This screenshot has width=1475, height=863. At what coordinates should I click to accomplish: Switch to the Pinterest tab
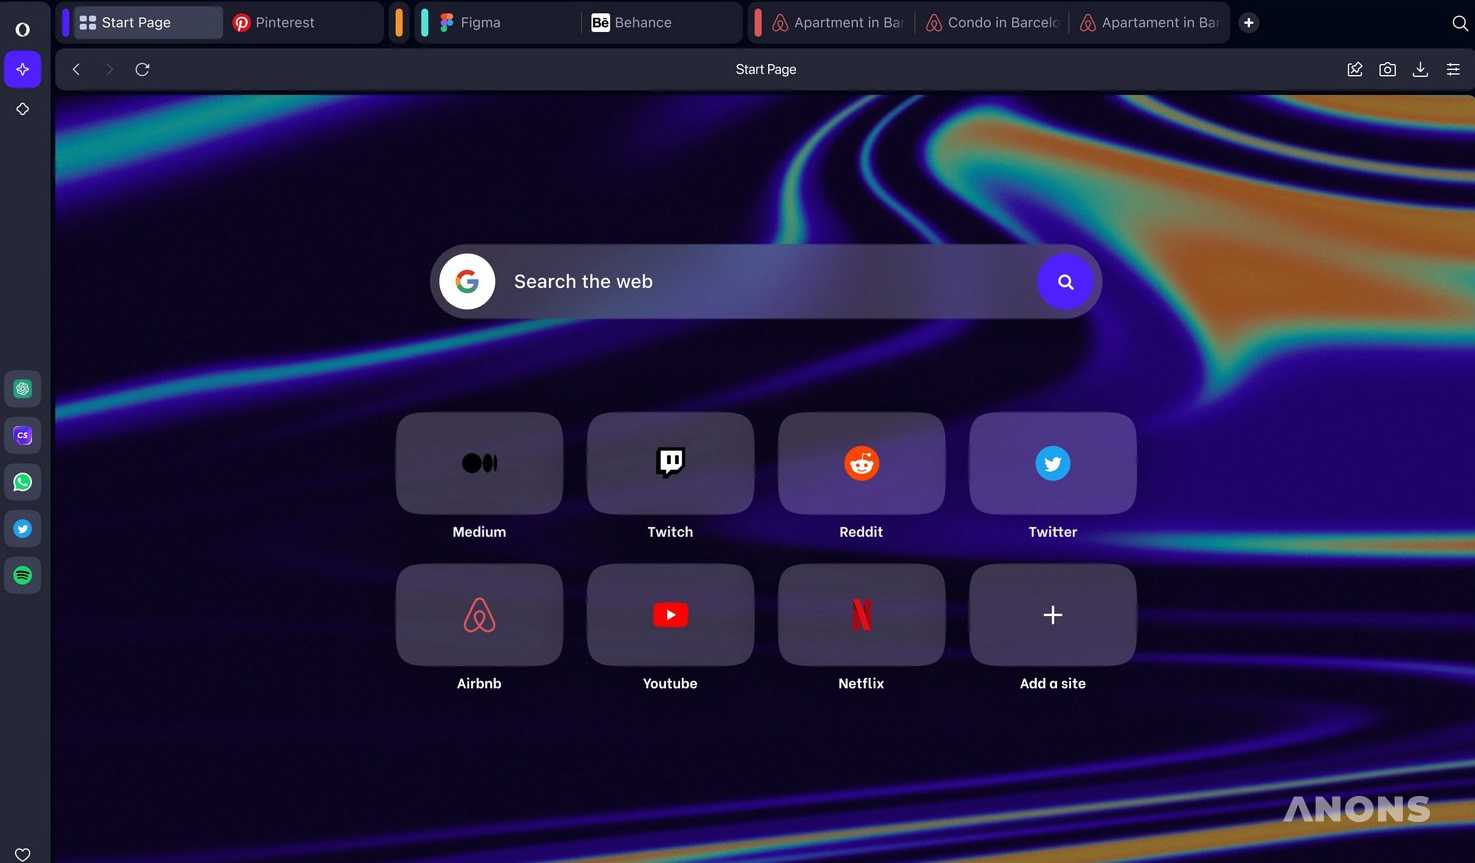[x=304, y=22]
